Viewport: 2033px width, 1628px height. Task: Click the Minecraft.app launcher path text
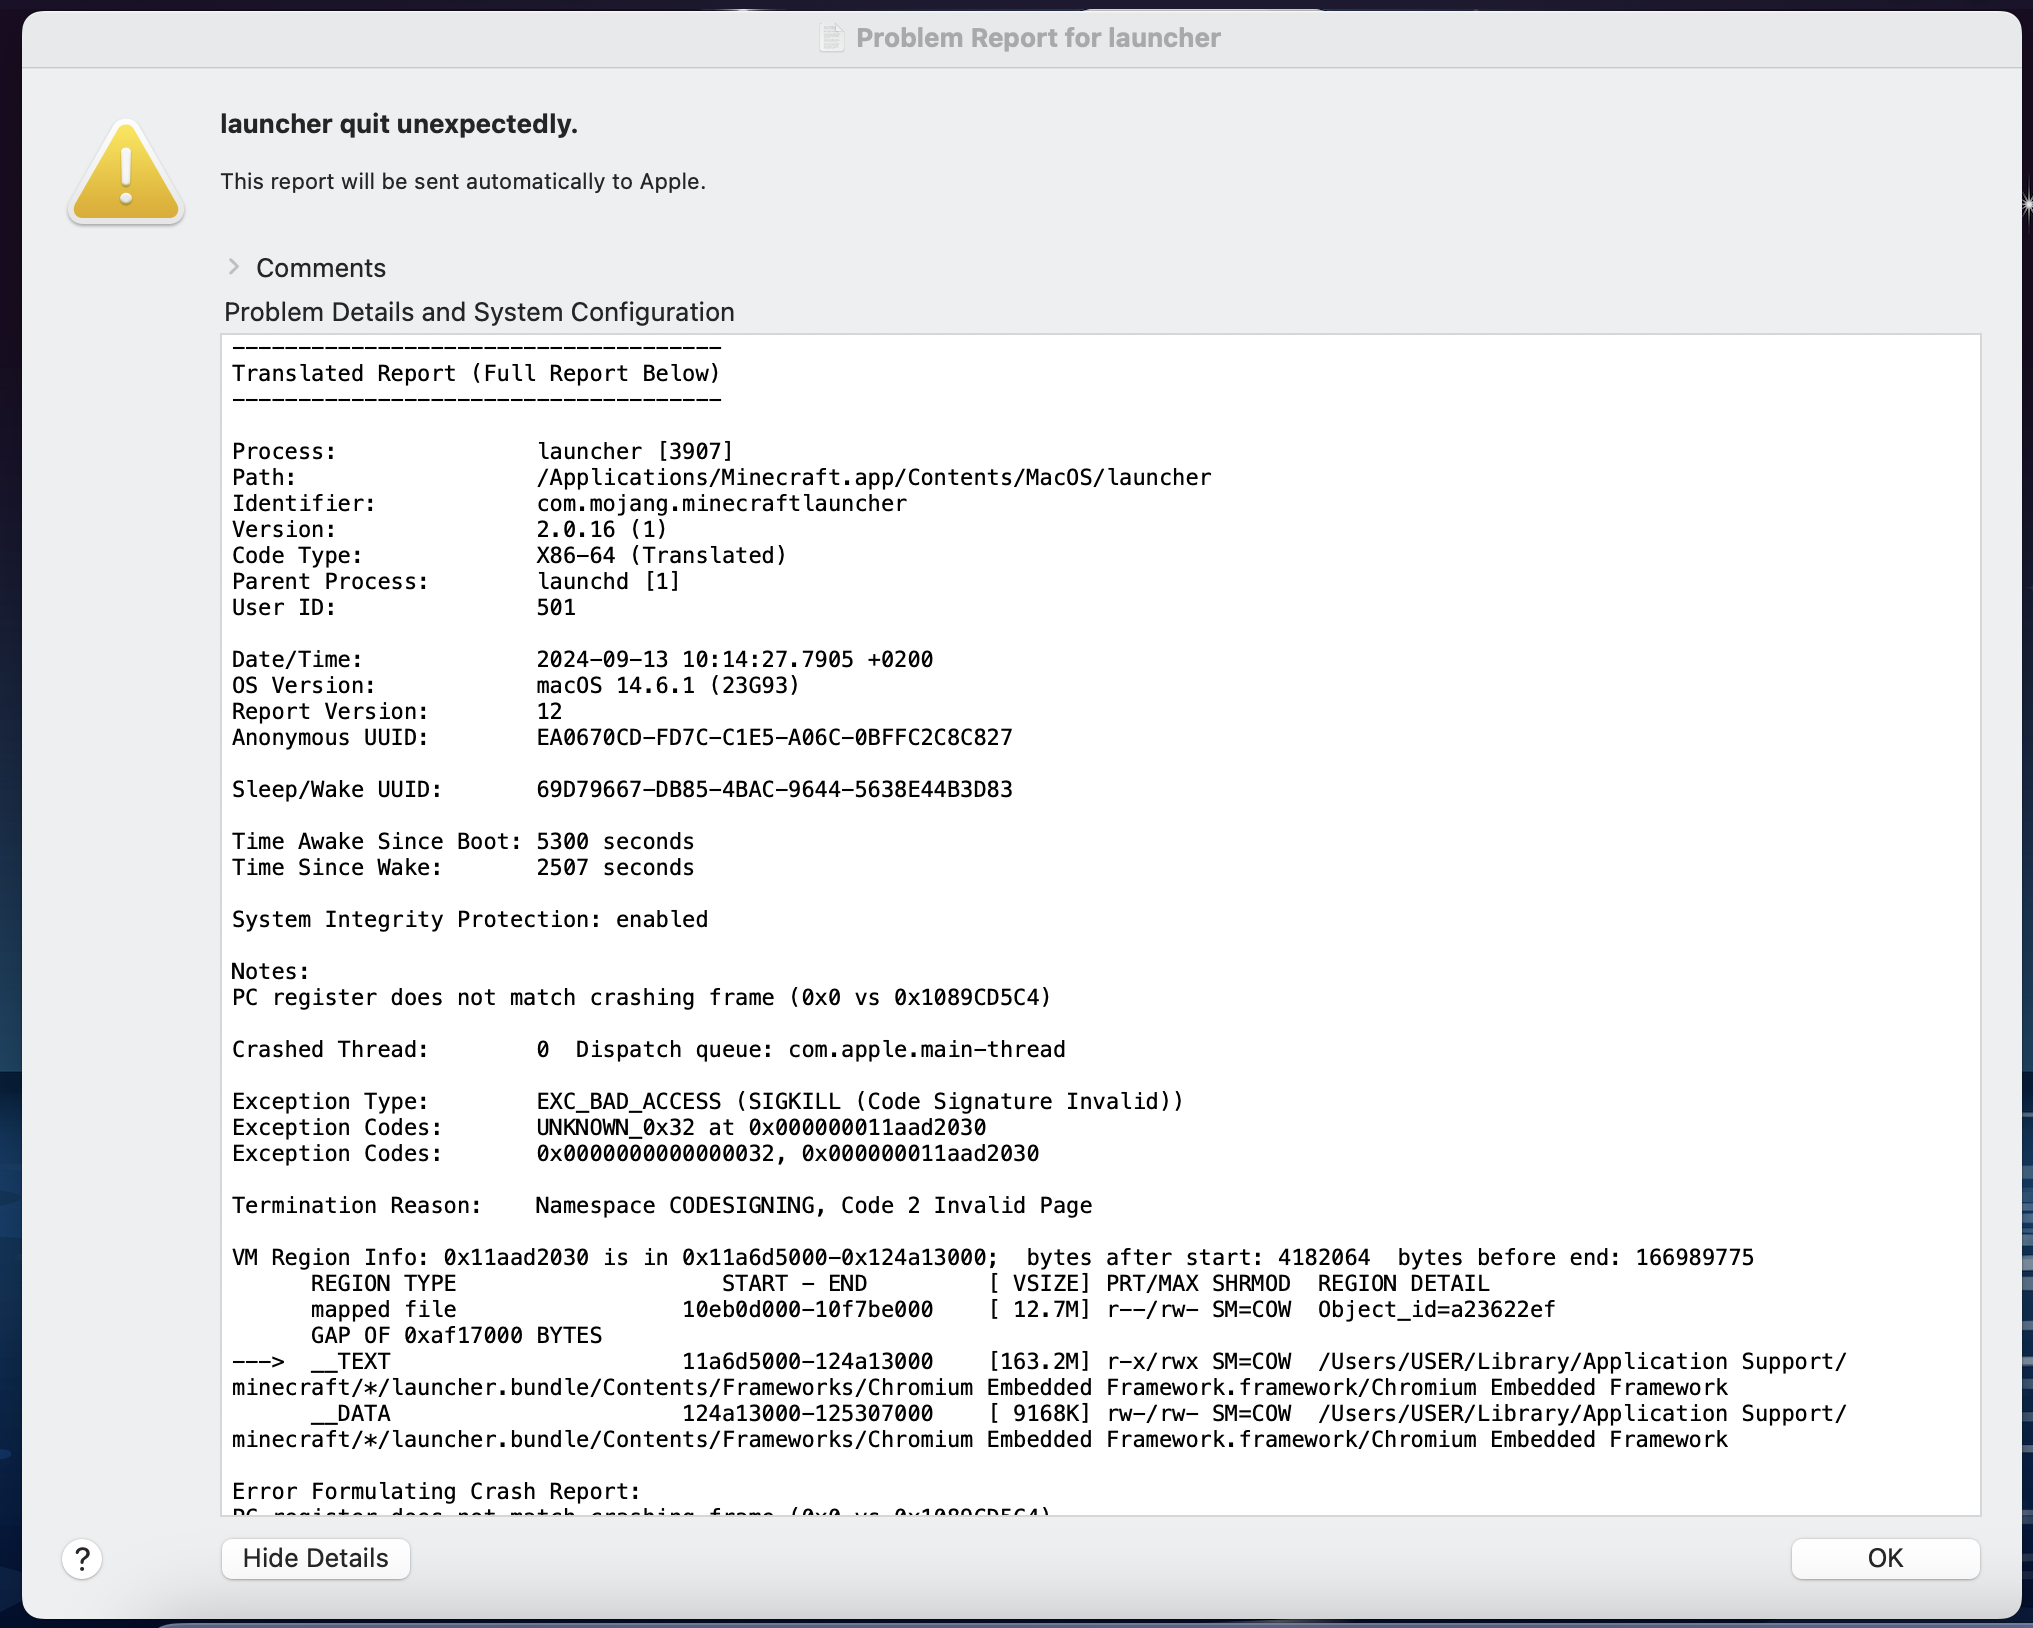(x=873, y=478)
